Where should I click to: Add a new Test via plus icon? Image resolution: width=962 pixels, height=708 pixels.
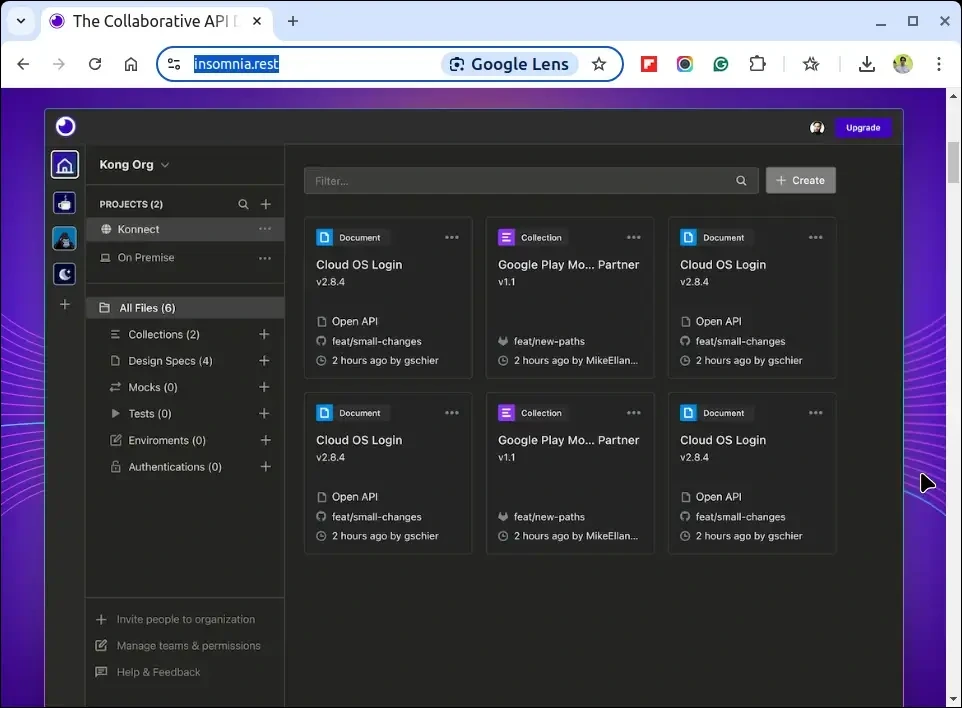click(x=264, y=414)
